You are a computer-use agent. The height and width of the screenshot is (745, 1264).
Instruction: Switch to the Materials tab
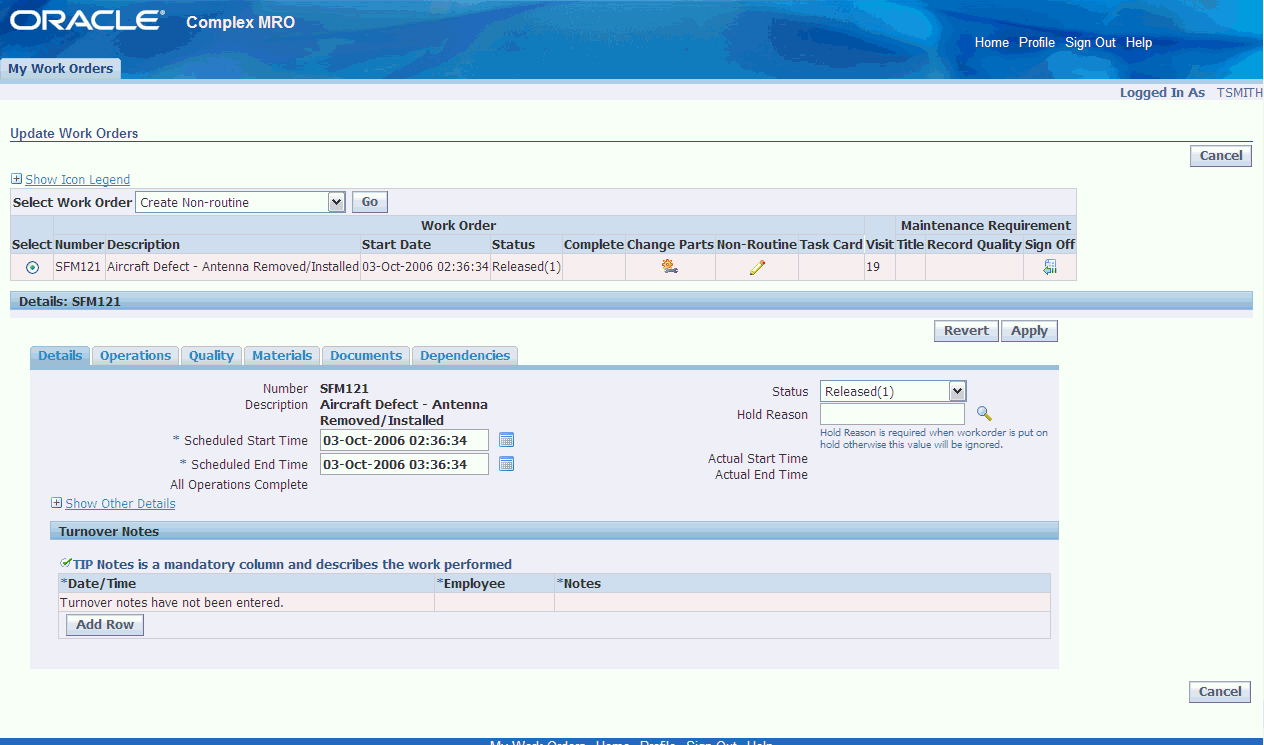click(x=282, y=356)
